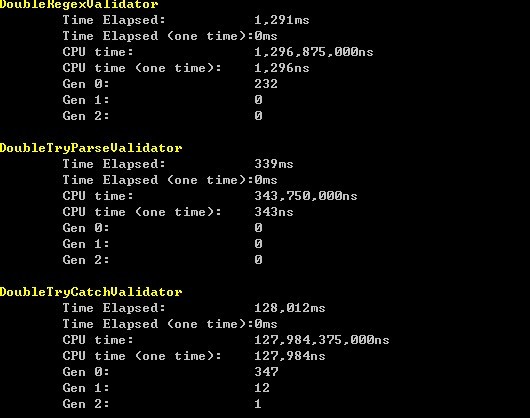Image resolution: width=530 pixels, height=418 pixels.
Task: Click the Gen 2 value 1
Action: click(258, 404)
